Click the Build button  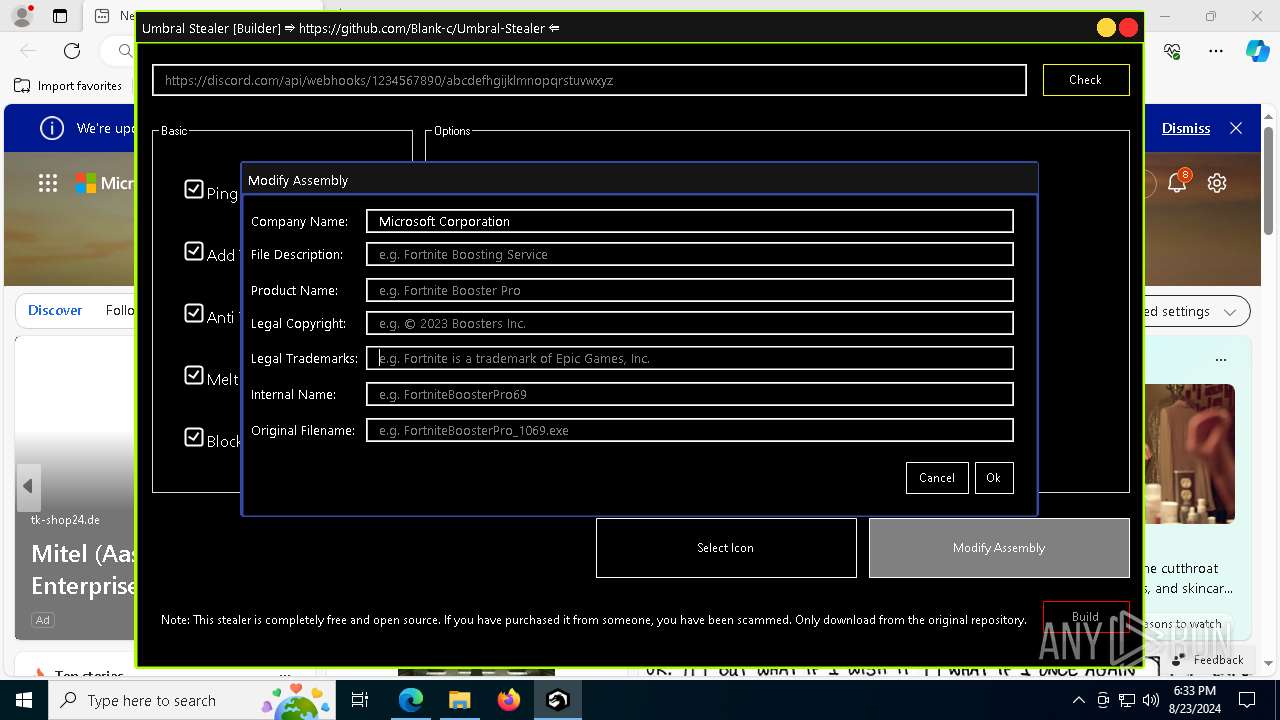1086,616
